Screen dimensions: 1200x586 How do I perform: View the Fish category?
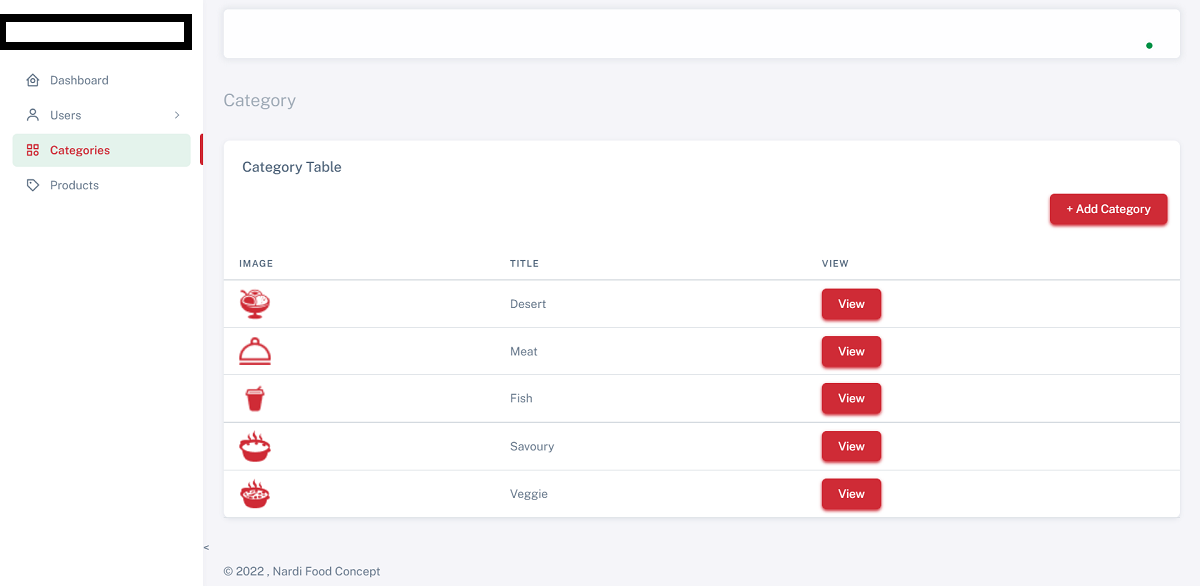[x=851, y=399]
